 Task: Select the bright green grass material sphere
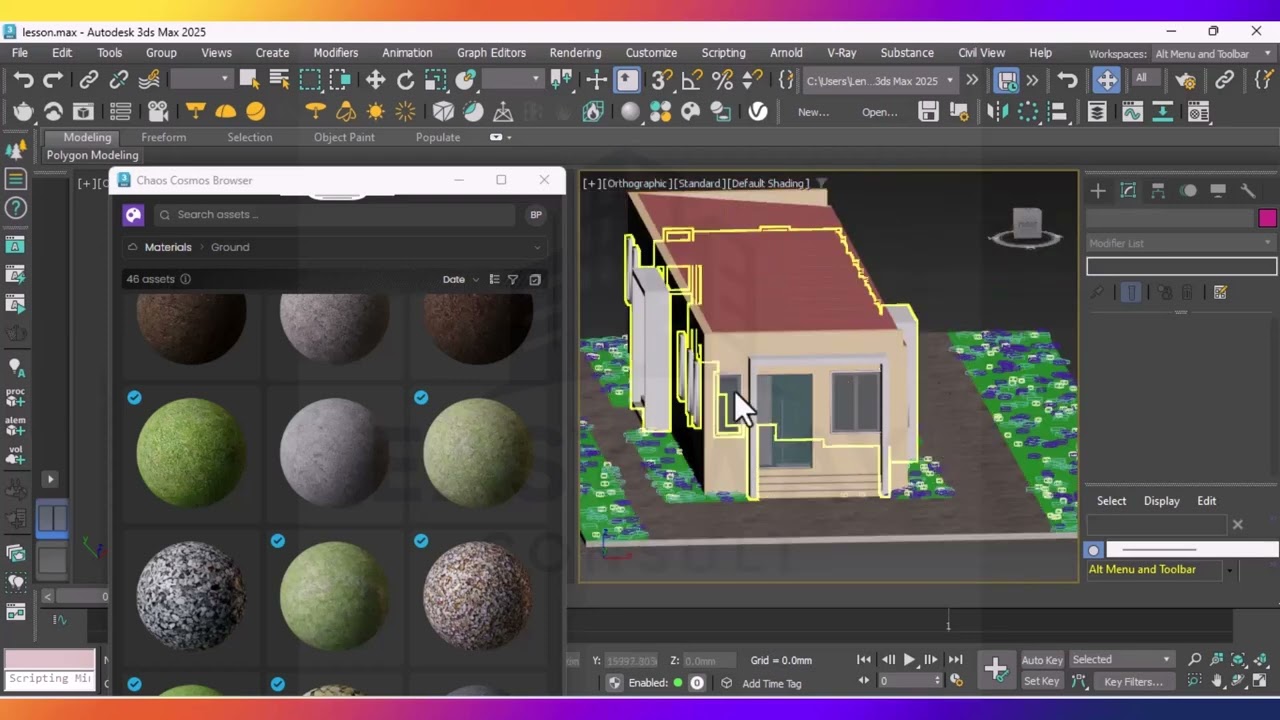click(x=191, y=452)
